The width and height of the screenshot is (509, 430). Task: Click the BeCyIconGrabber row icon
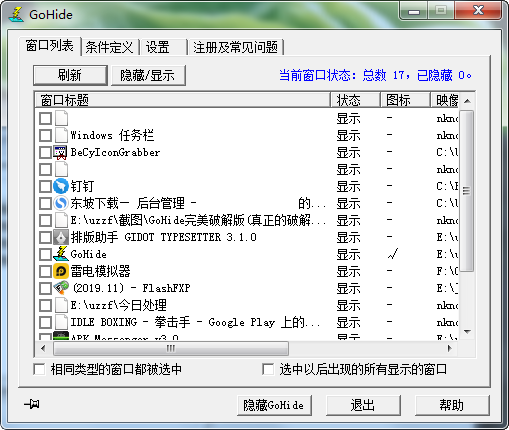pos(61,152)
